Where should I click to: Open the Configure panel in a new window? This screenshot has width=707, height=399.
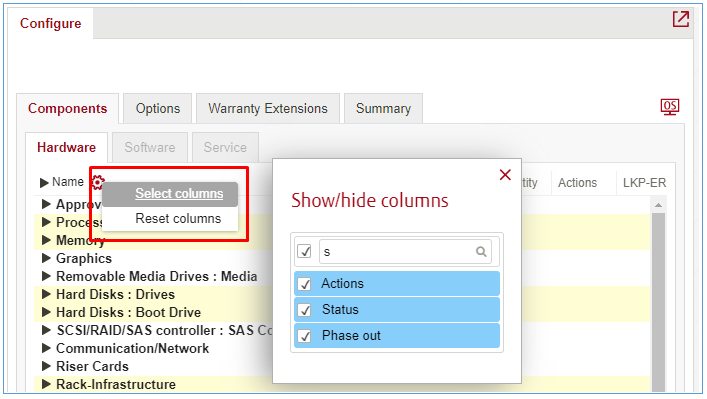[680, 19]
